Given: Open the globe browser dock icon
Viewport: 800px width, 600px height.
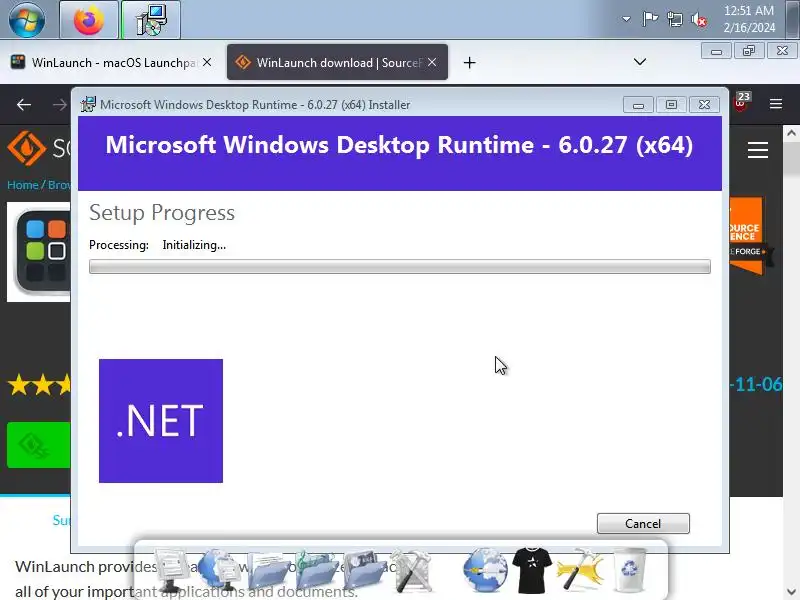Looking at the screenshot, I should pos(485,570).
